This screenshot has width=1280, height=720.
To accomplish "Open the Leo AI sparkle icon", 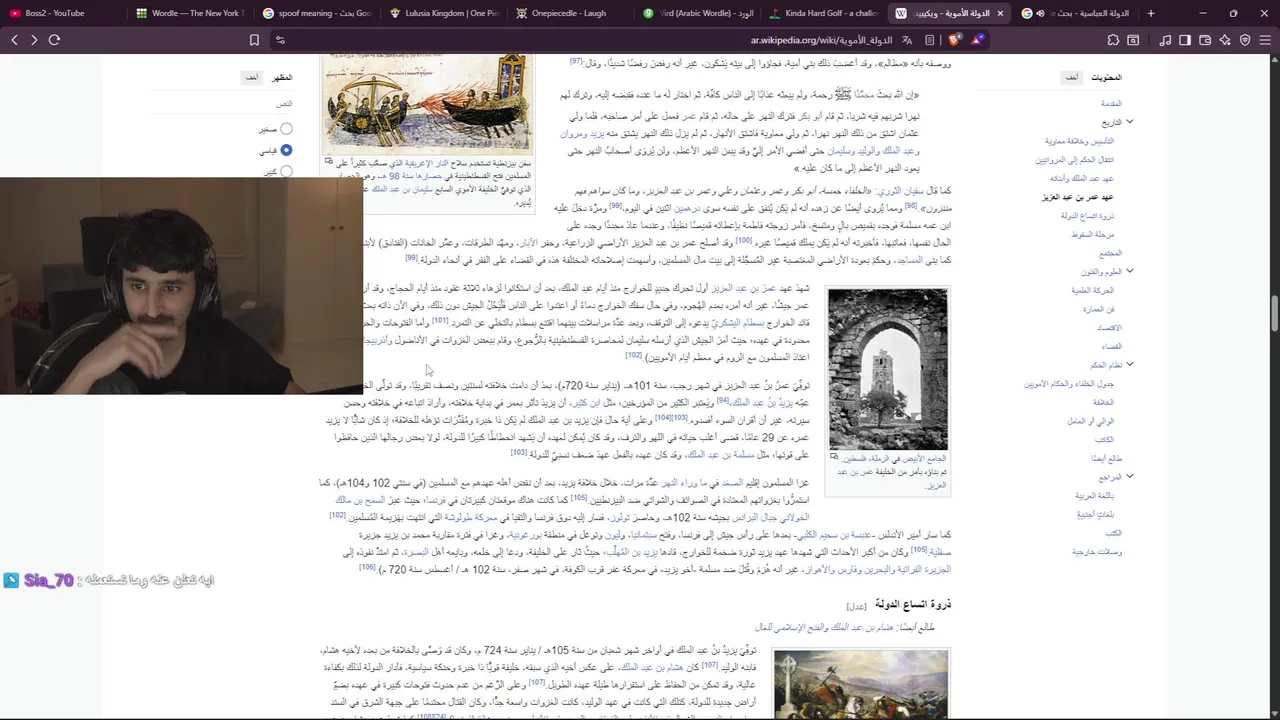I will point(1225,40).
